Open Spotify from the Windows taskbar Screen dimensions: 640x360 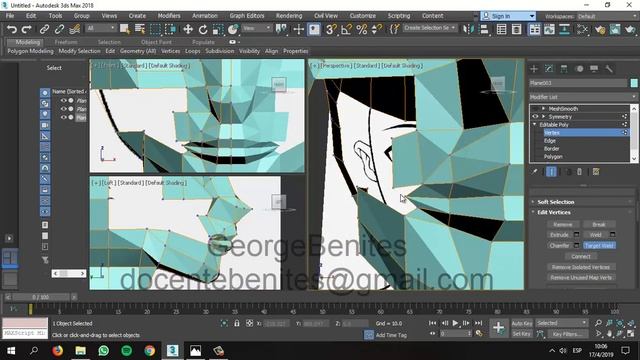pyautogui.click(x=127, y=351)
